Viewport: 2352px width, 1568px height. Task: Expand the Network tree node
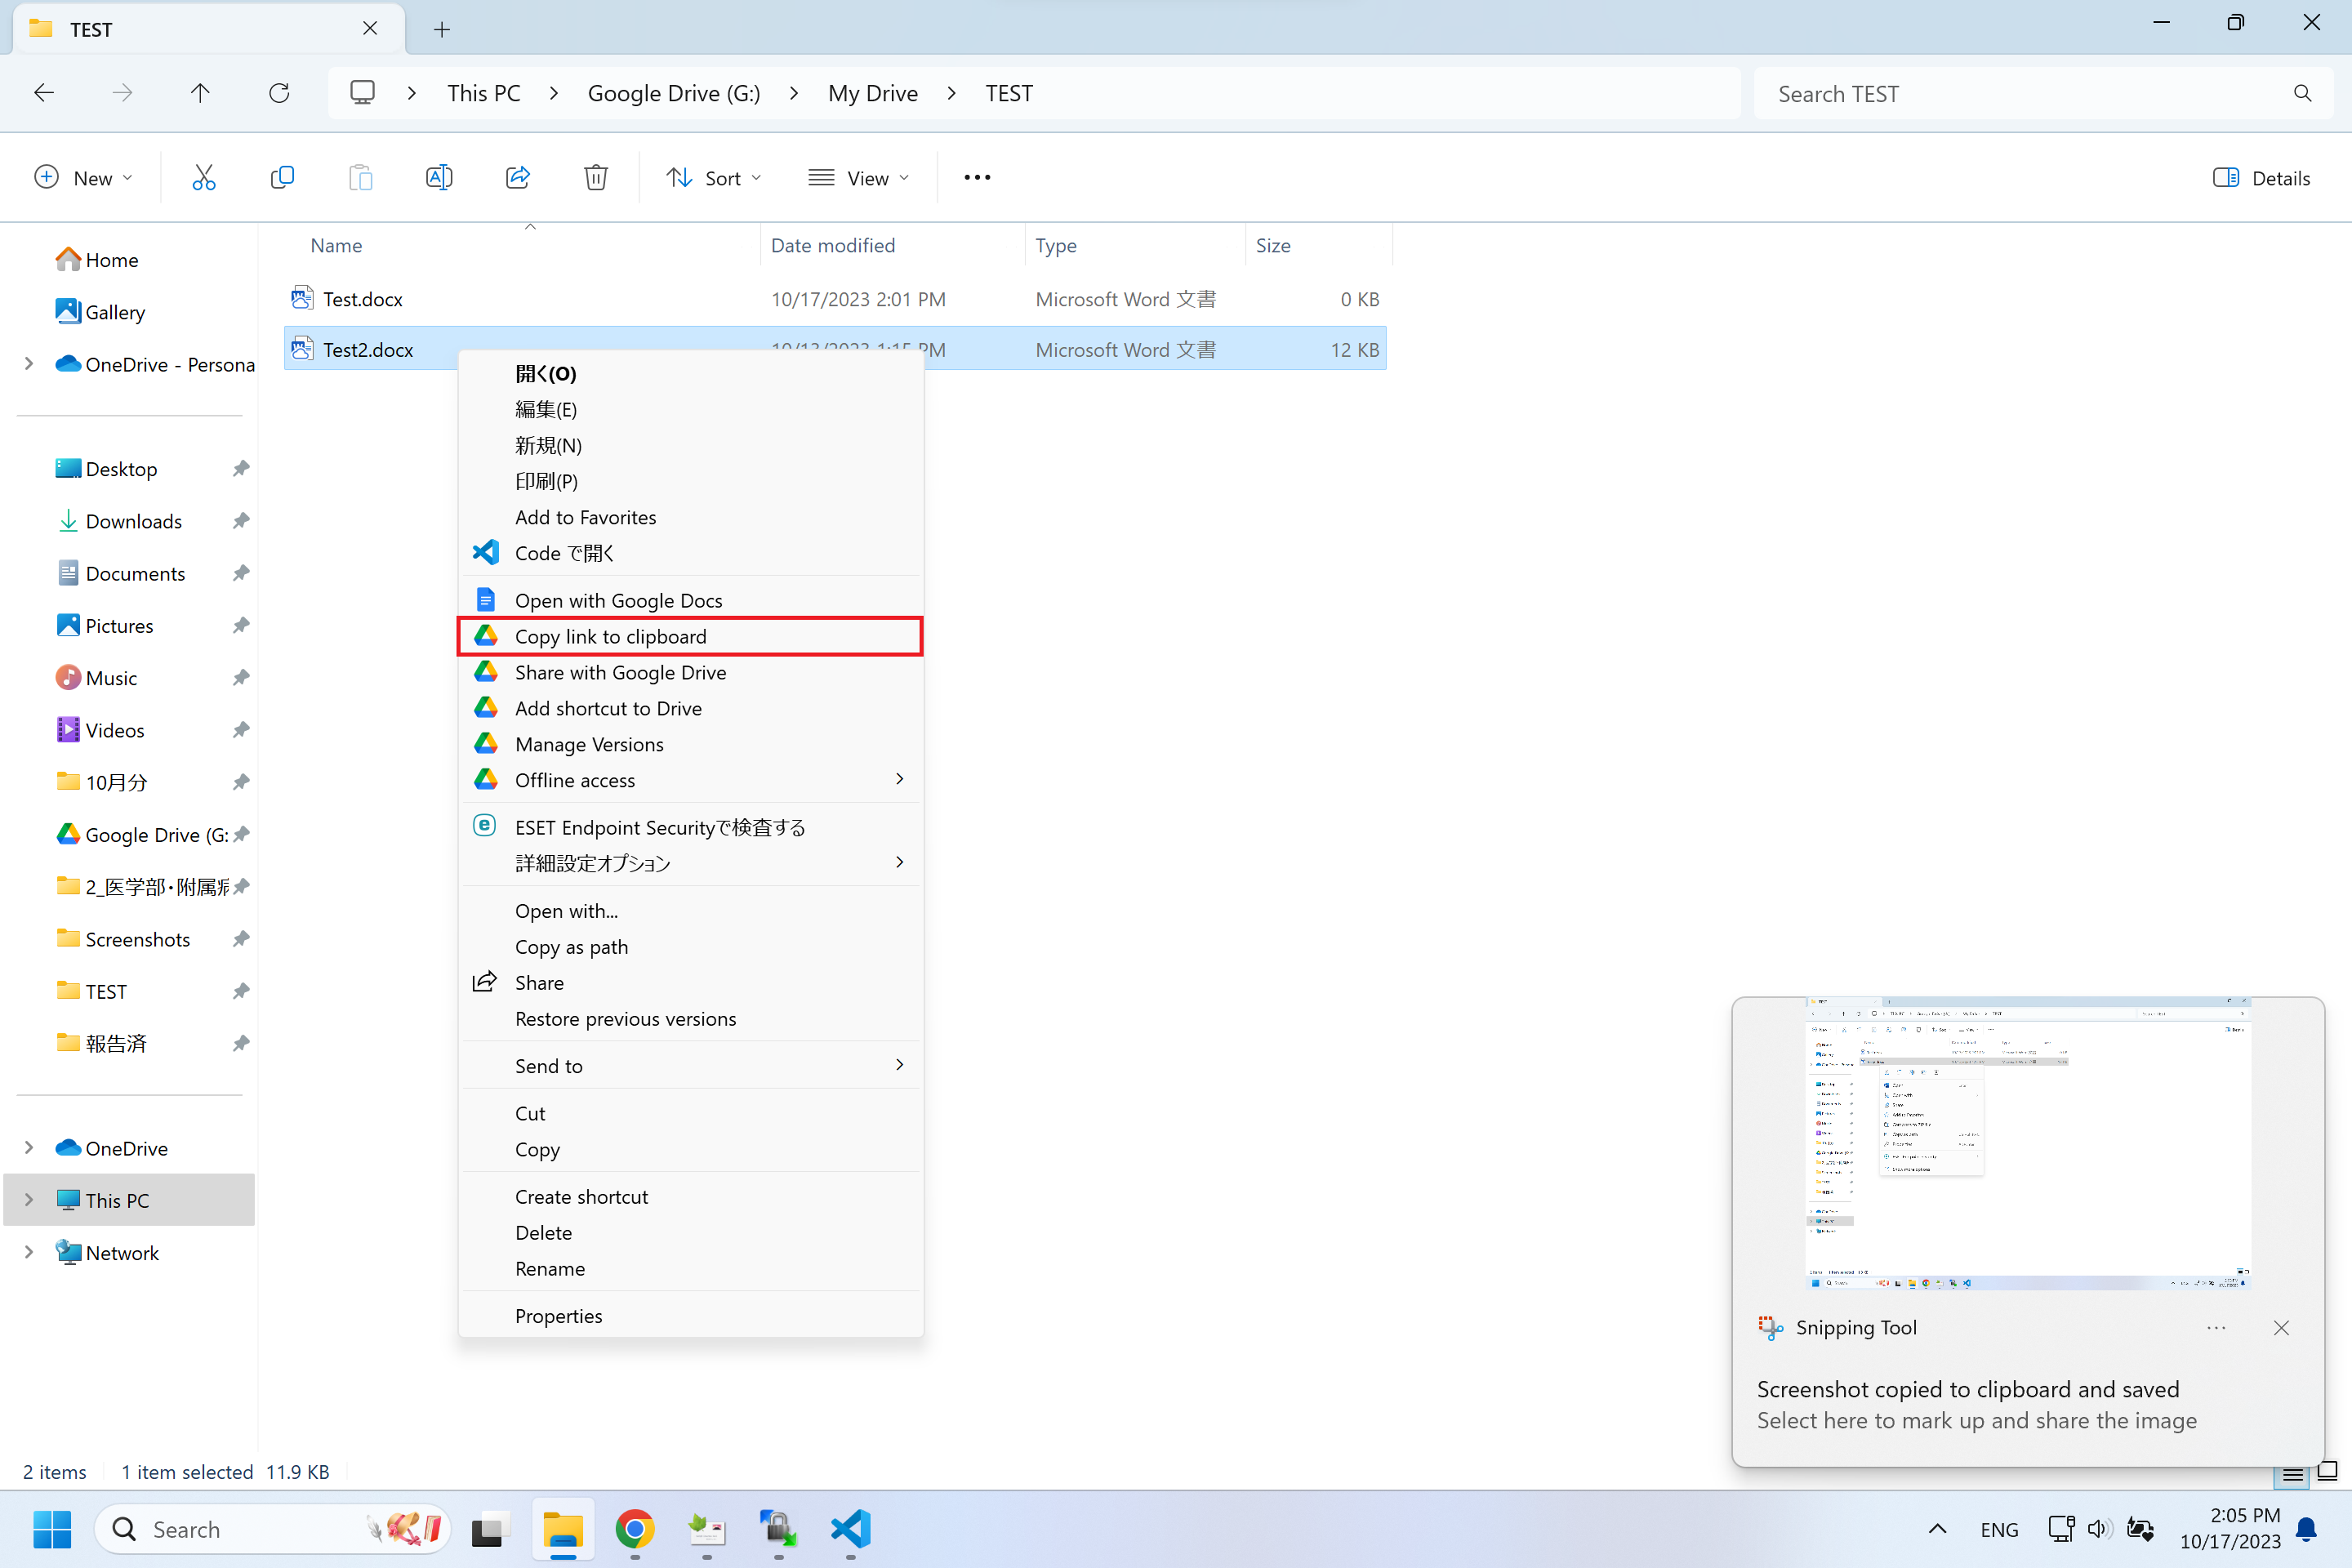(x=29, y=1252)
